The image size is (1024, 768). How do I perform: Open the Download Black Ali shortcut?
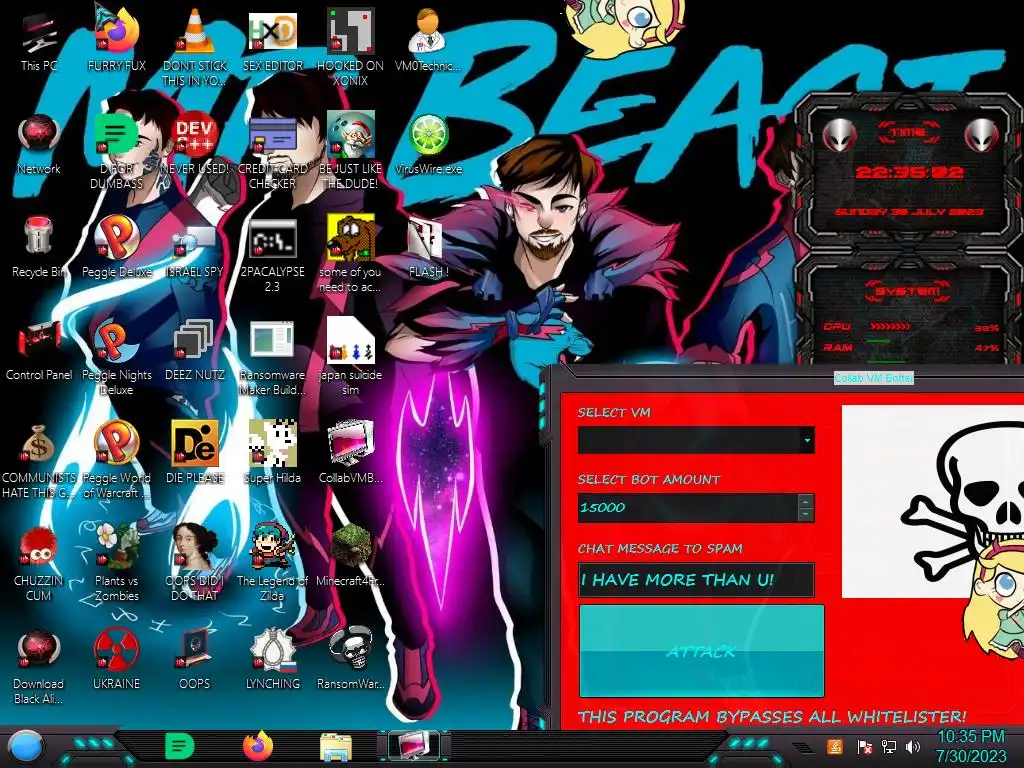[x=39, y=666]
